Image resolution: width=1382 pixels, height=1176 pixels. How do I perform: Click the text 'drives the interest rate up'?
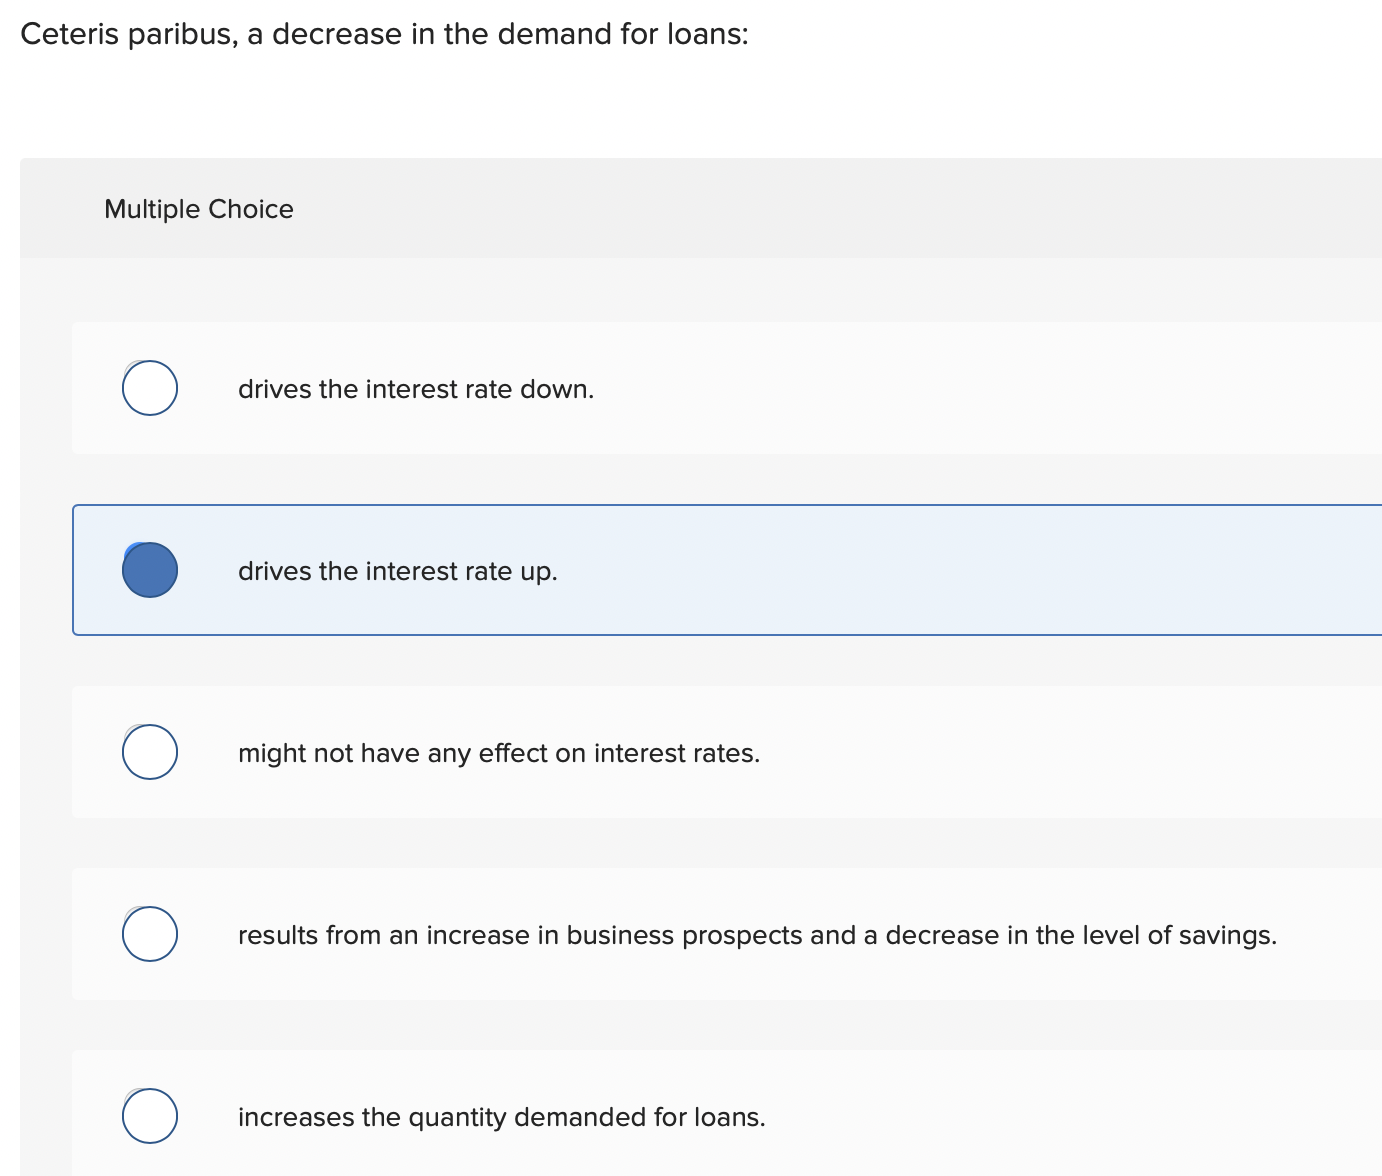pos(397,571)
